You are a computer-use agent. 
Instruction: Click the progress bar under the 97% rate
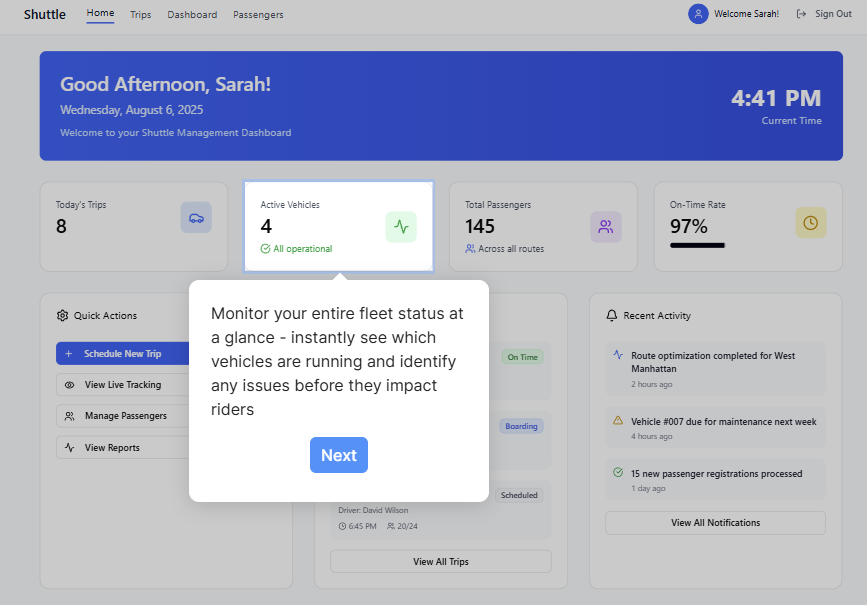(x=696, y=245)
